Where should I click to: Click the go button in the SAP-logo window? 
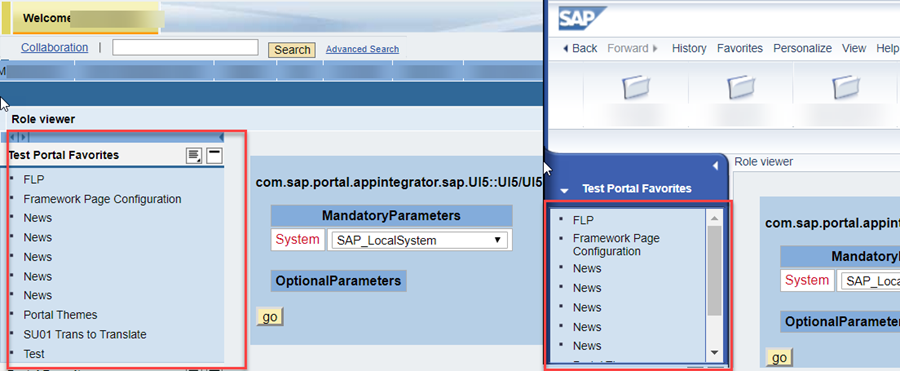[x=779, y=358]
